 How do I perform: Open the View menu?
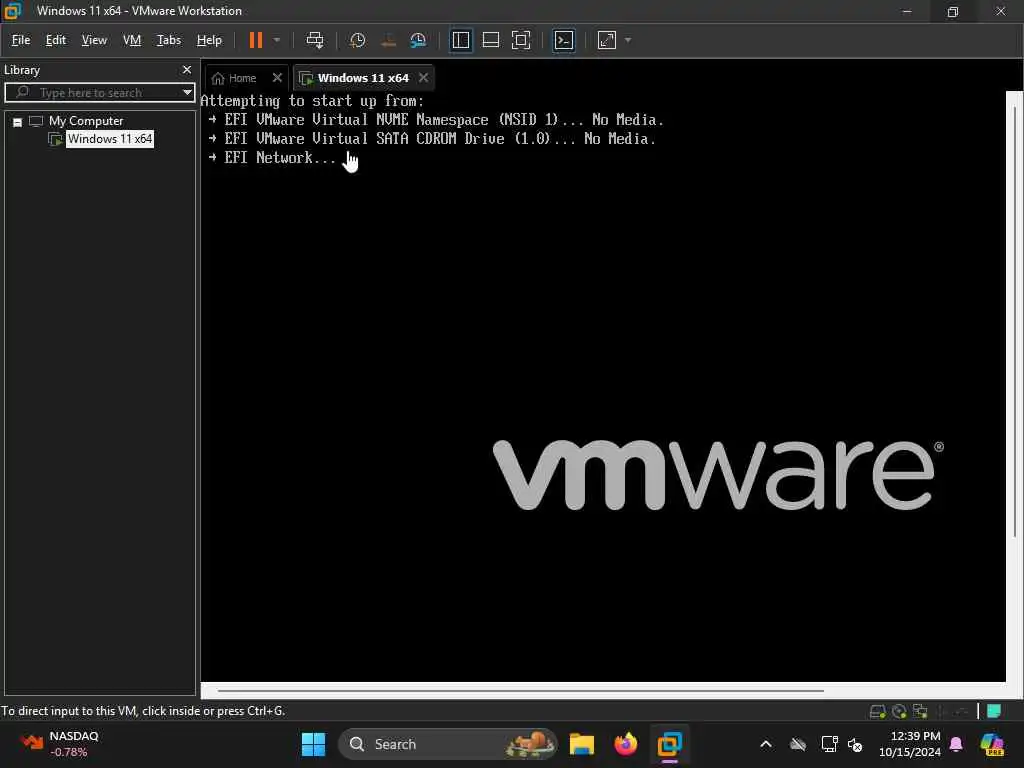click(x=94, y=40)
